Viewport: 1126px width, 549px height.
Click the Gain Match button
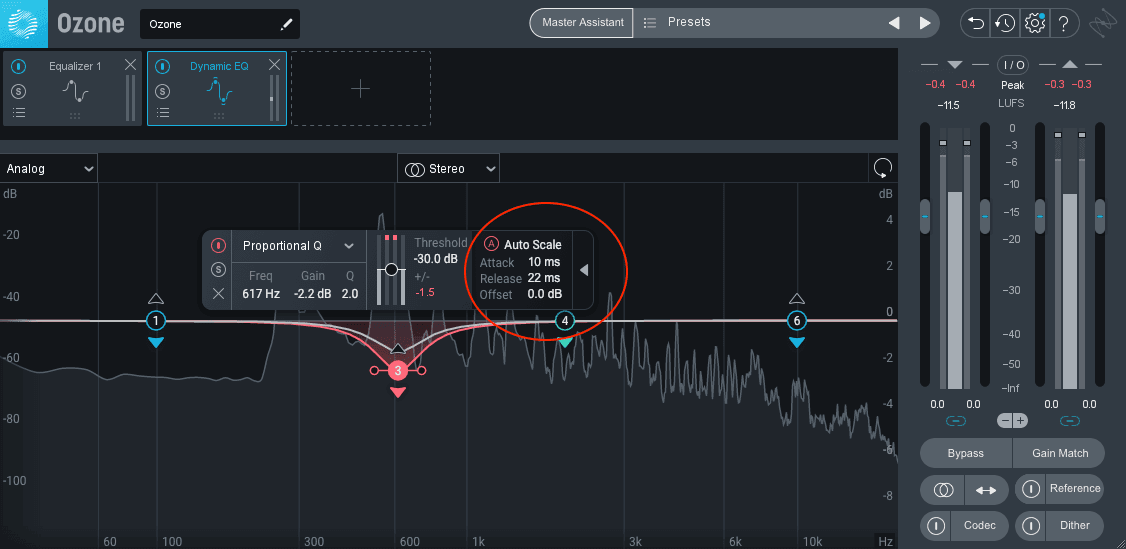[1059, 453]
